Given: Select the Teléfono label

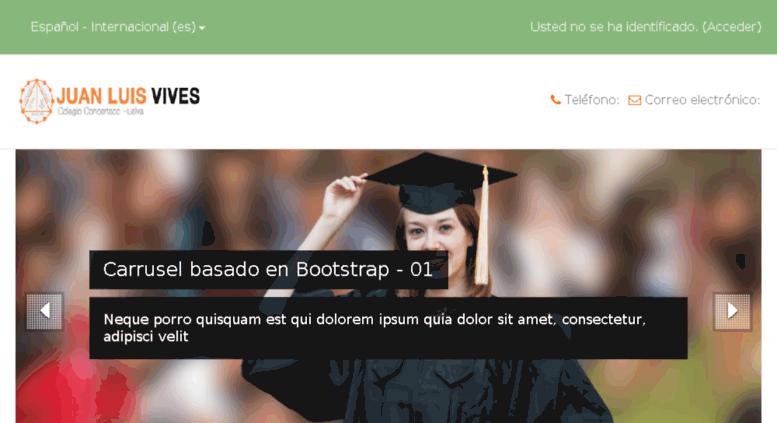Looking at the screenshot, I should pyautogui.click(x=592, y=100).
